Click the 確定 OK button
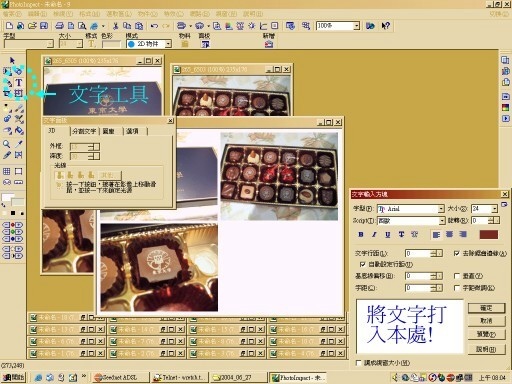512x384 pixels. click(486, 308)
